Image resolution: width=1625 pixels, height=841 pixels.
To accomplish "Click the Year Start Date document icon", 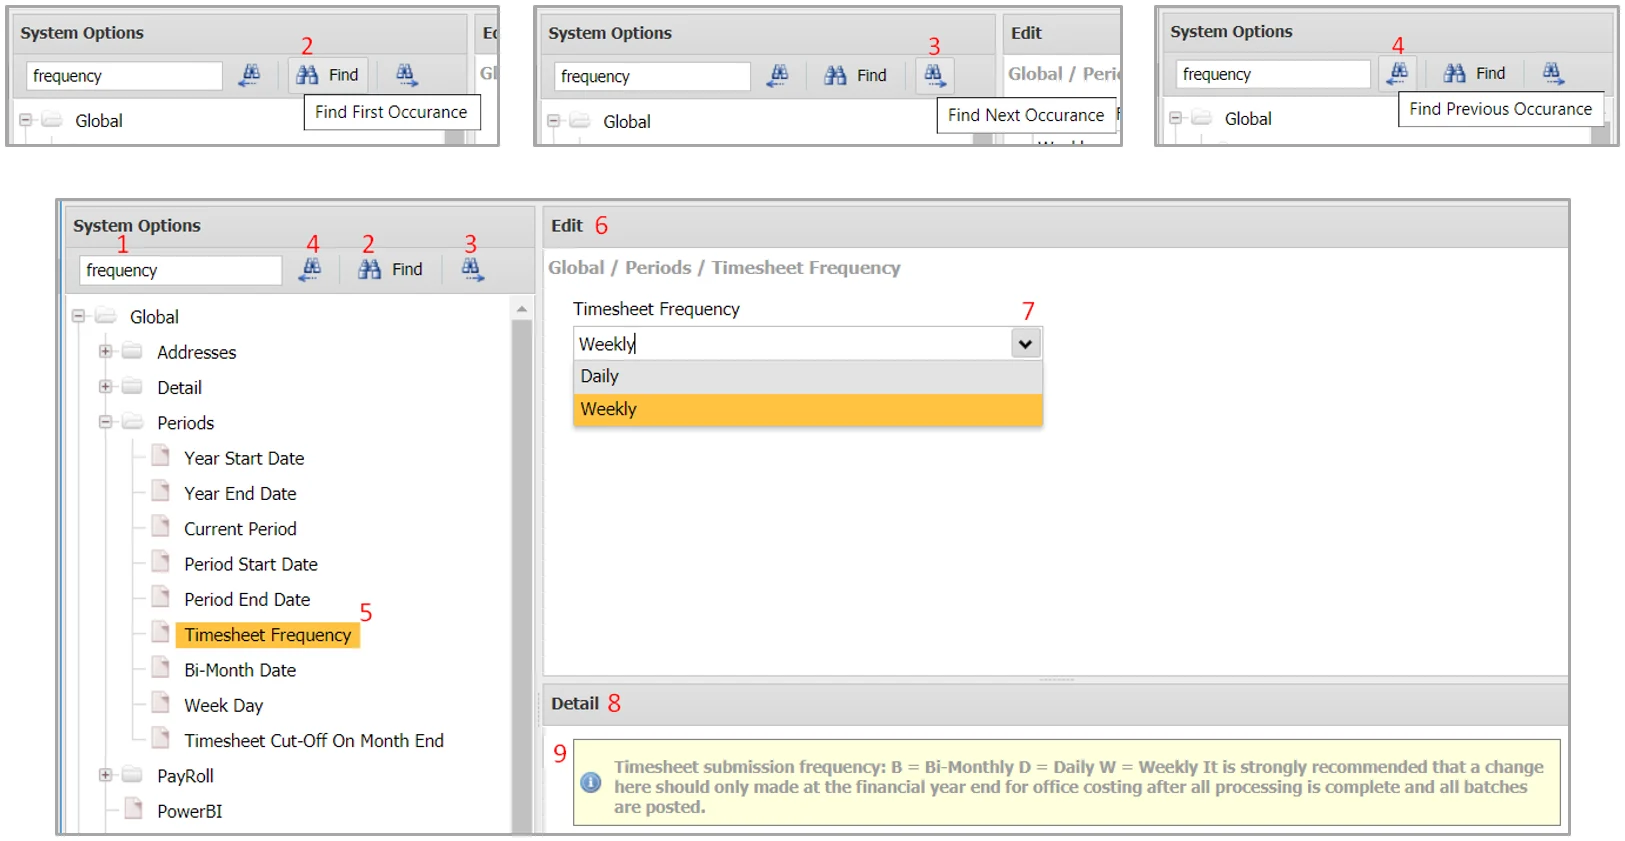I will (160, 457).
